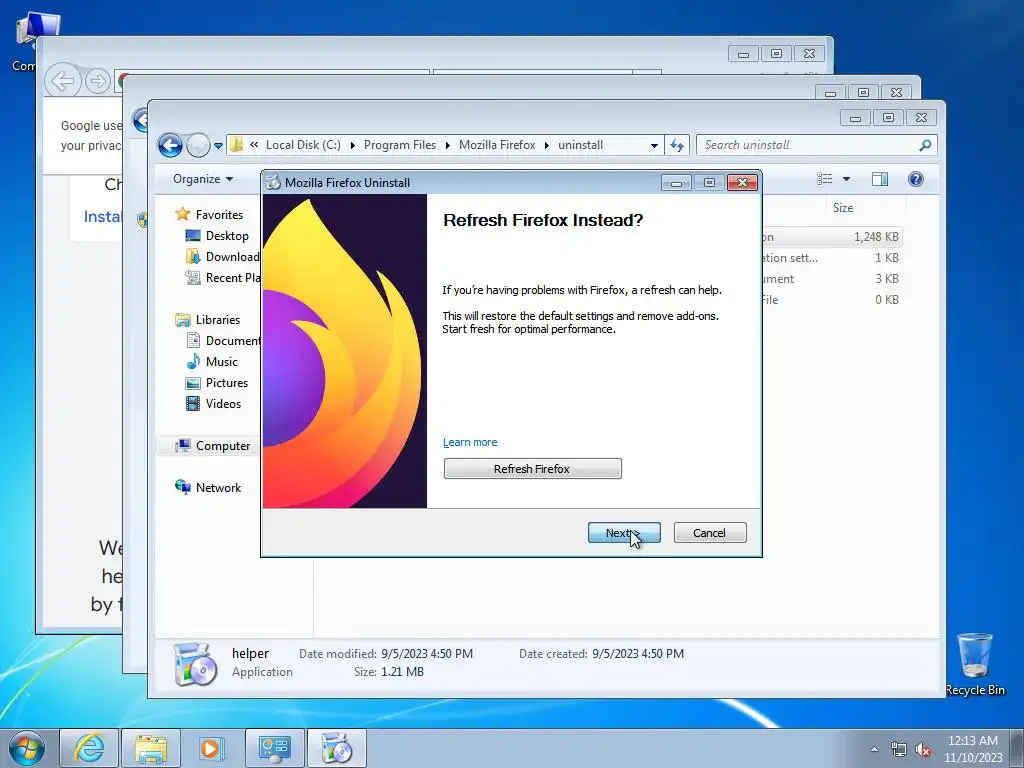Open the Videos library

click(223, 404)
